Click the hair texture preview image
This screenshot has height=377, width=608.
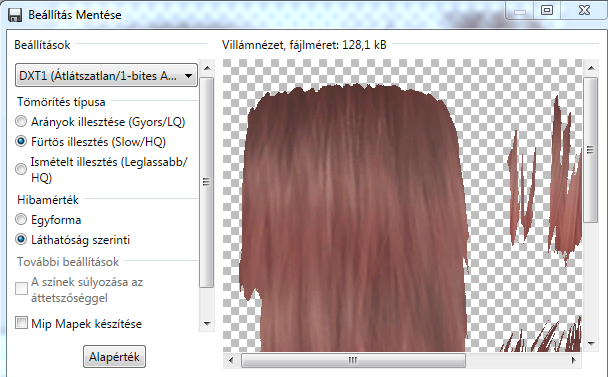tap(402, 205)
